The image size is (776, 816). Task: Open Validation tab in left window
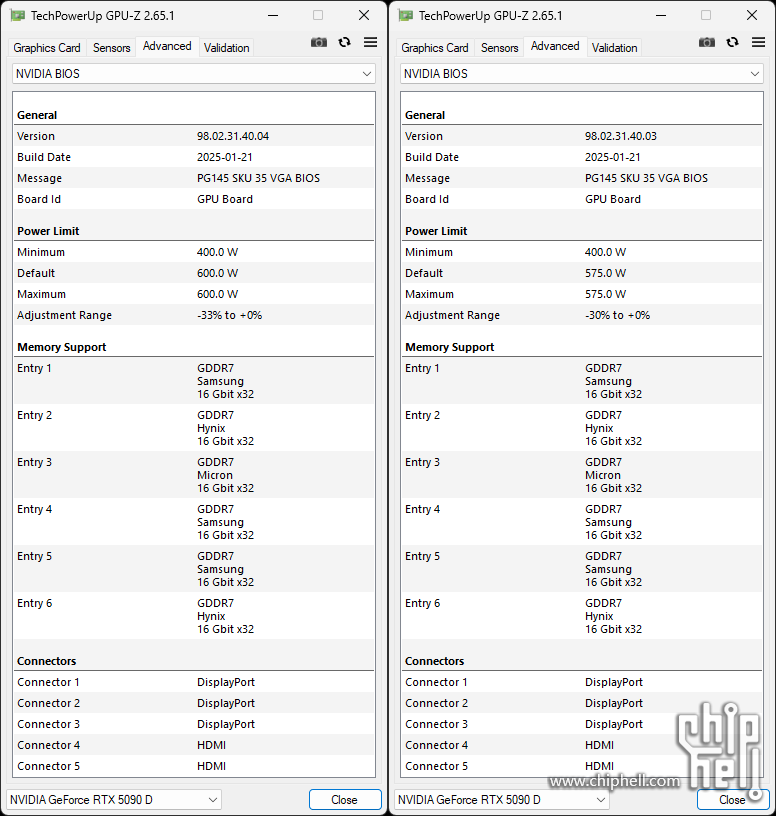[x=226, y=48]
